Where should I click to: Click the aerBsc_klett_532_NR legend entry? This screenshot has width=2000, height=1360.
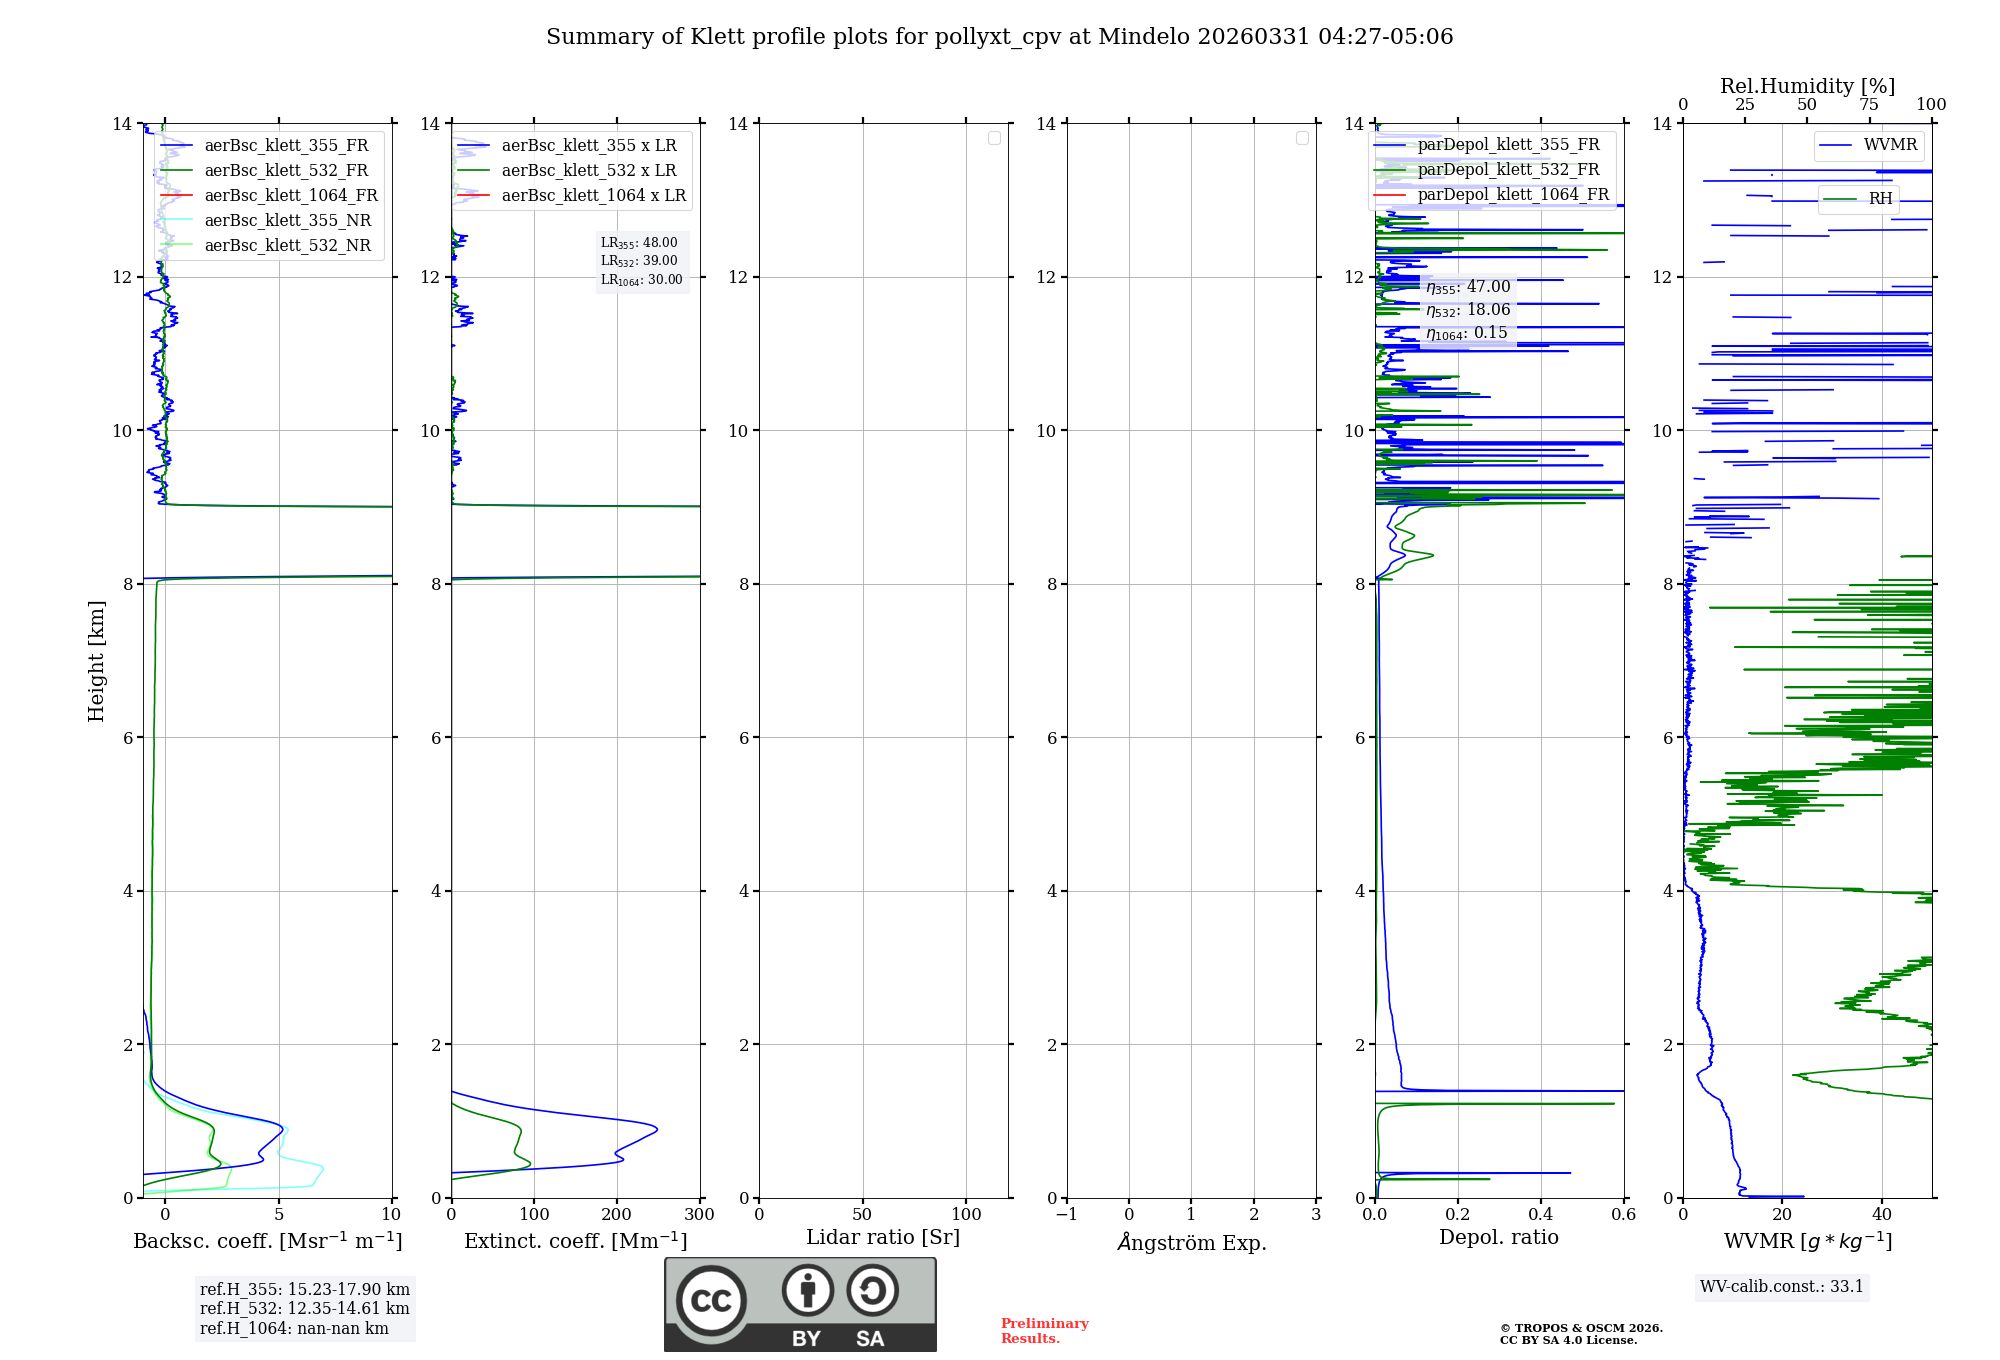tap(287, 246)
